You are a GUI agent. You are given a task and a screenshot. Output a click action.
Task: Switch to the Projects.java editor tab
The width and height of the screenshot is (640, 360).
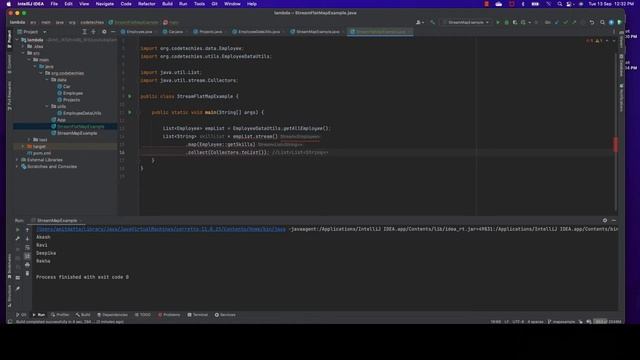coord(208,32)
